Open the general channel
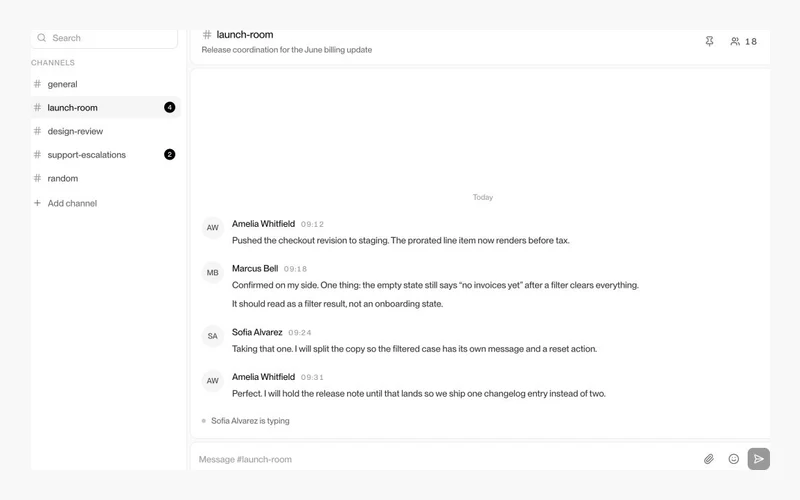Viewport: 800px width, 500px height. pos(106,84)
